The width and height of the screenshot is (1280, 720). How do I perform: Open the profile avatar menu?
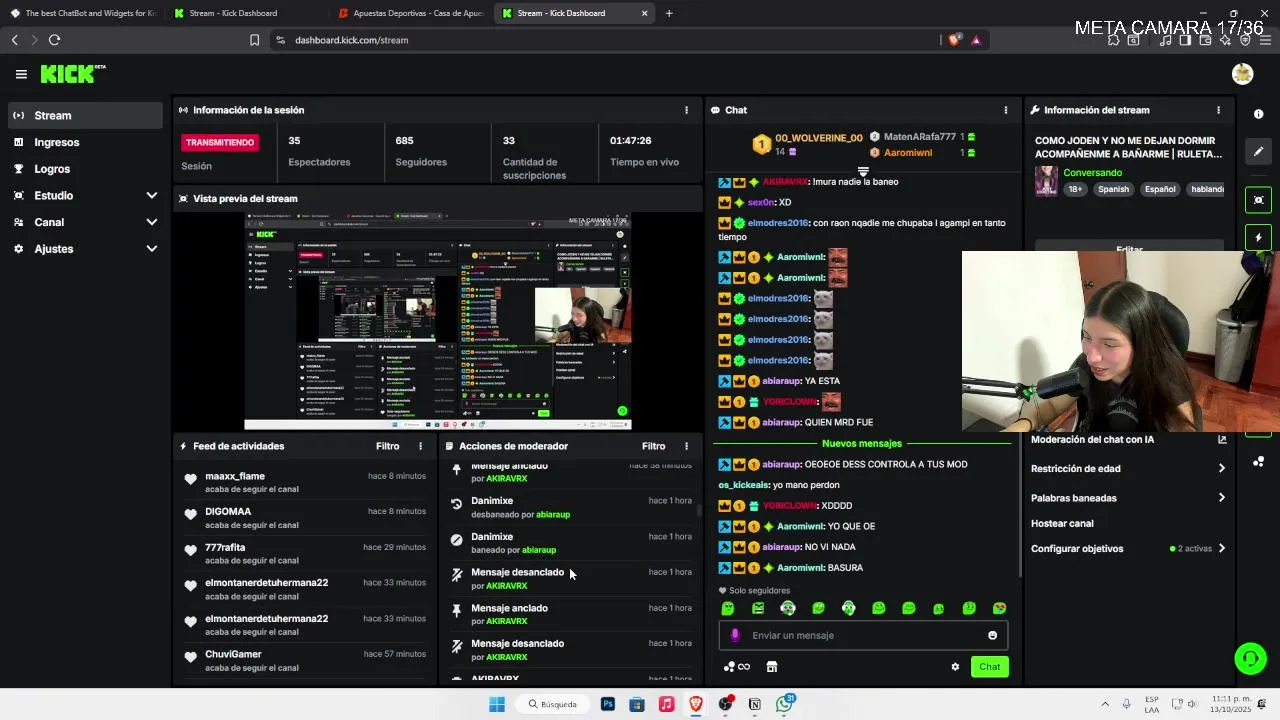click(x=1242, y=74)
